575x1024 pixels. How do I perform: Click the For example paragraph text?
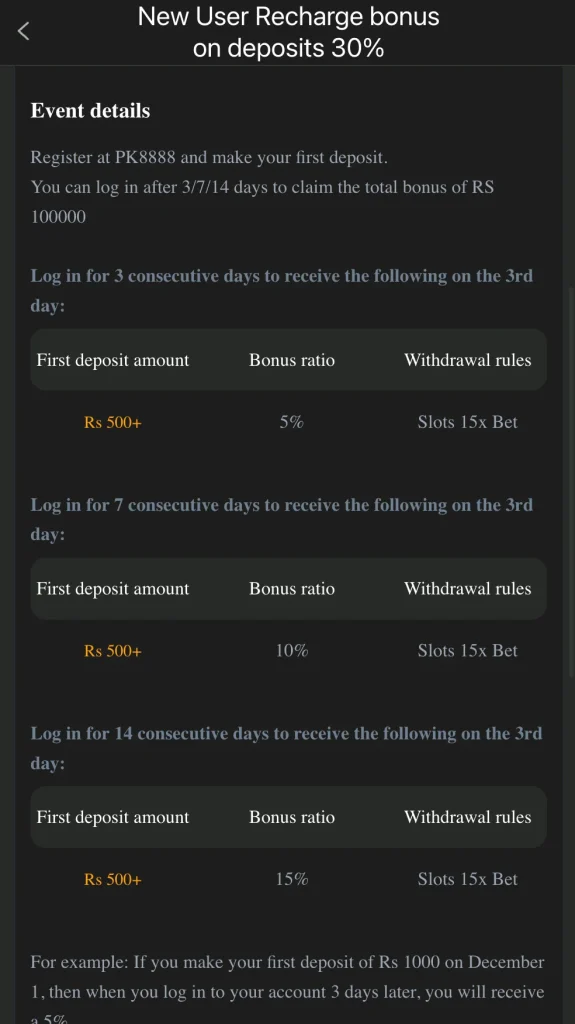[288, 991]
